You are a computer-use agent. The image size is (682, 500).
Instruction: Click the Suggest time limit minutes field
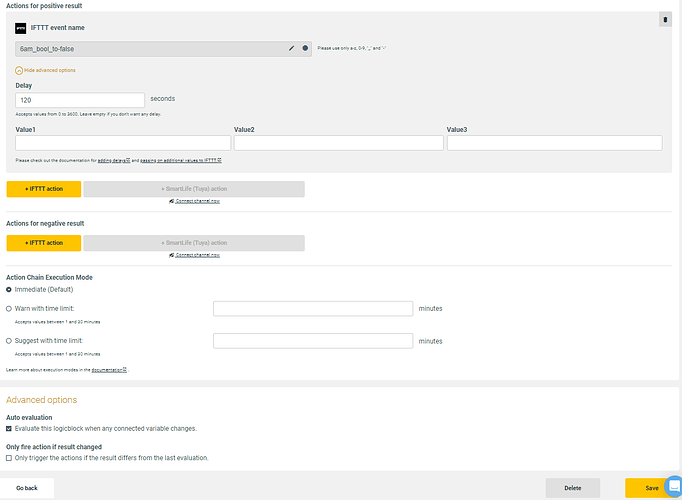tap(313, 341)
